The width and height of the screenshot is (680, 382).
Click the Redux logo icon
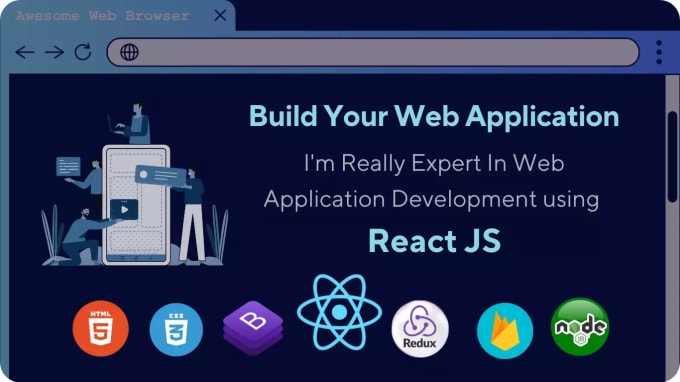point(420,329)
